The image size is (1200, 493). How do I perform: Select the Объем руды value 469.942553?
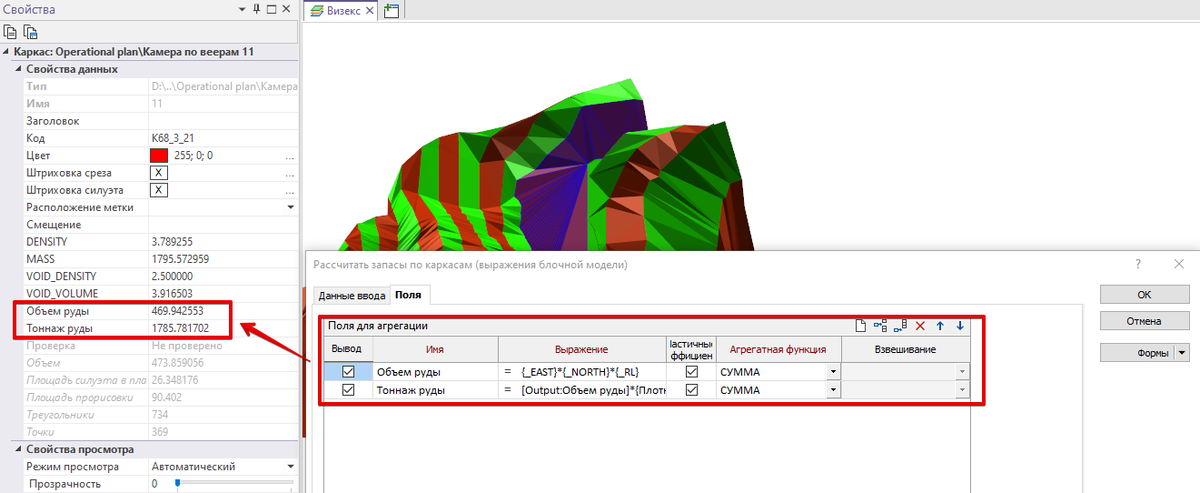[x=178, y=311]
